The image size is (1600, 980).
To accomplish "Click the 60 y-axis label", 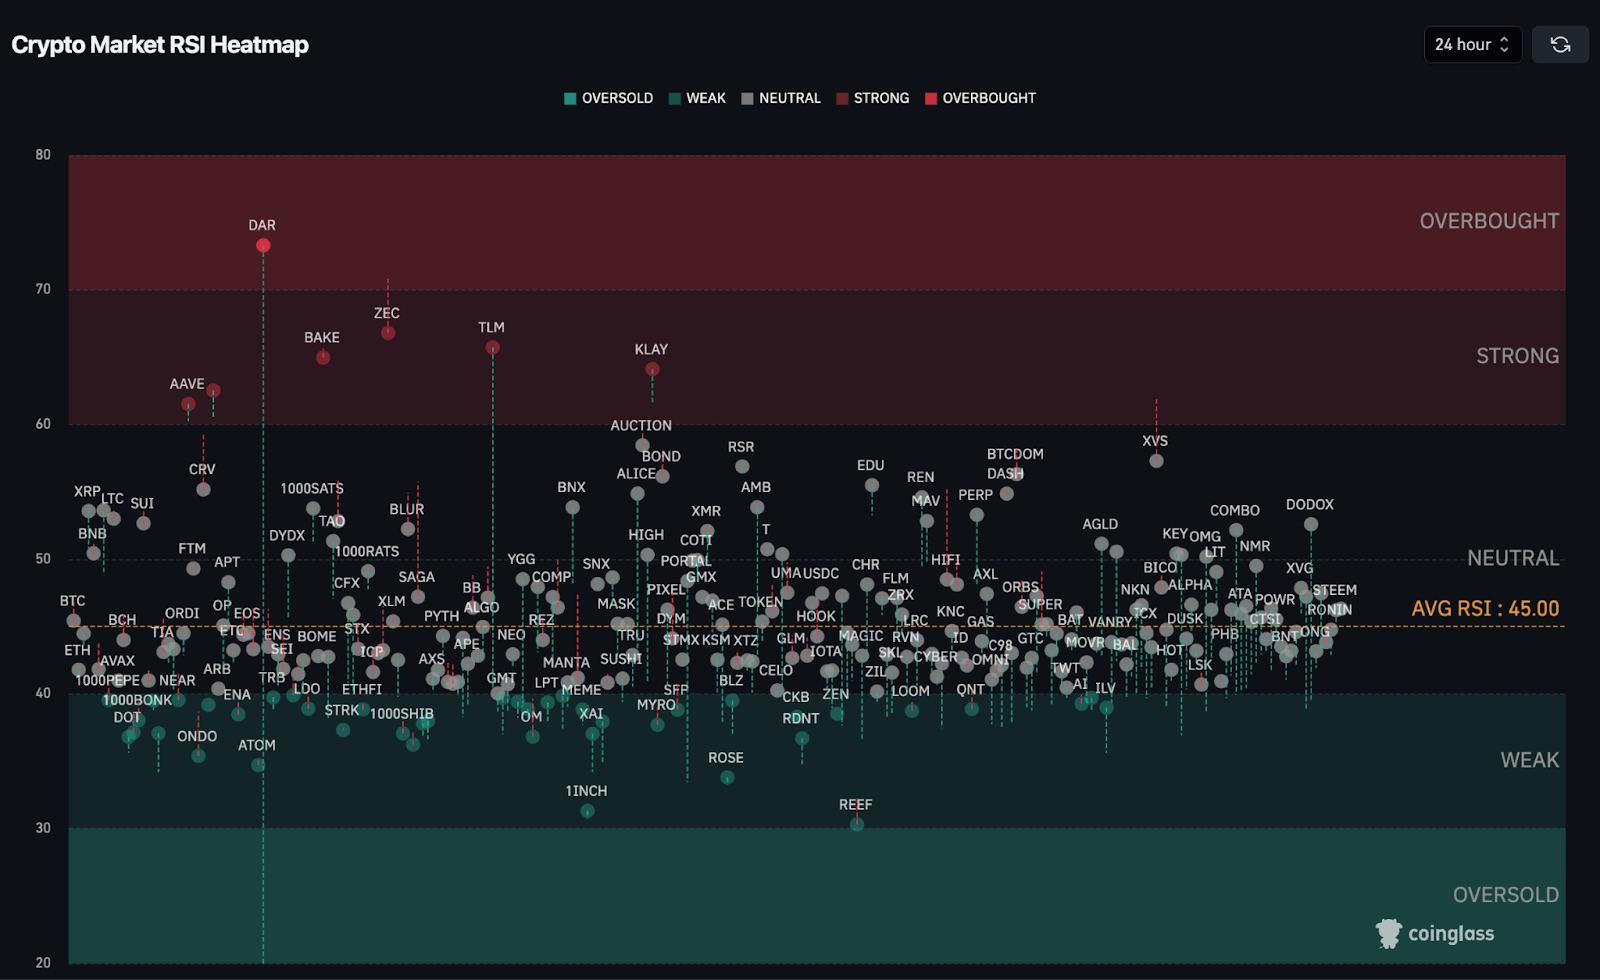I will click(x=43, y=424).
